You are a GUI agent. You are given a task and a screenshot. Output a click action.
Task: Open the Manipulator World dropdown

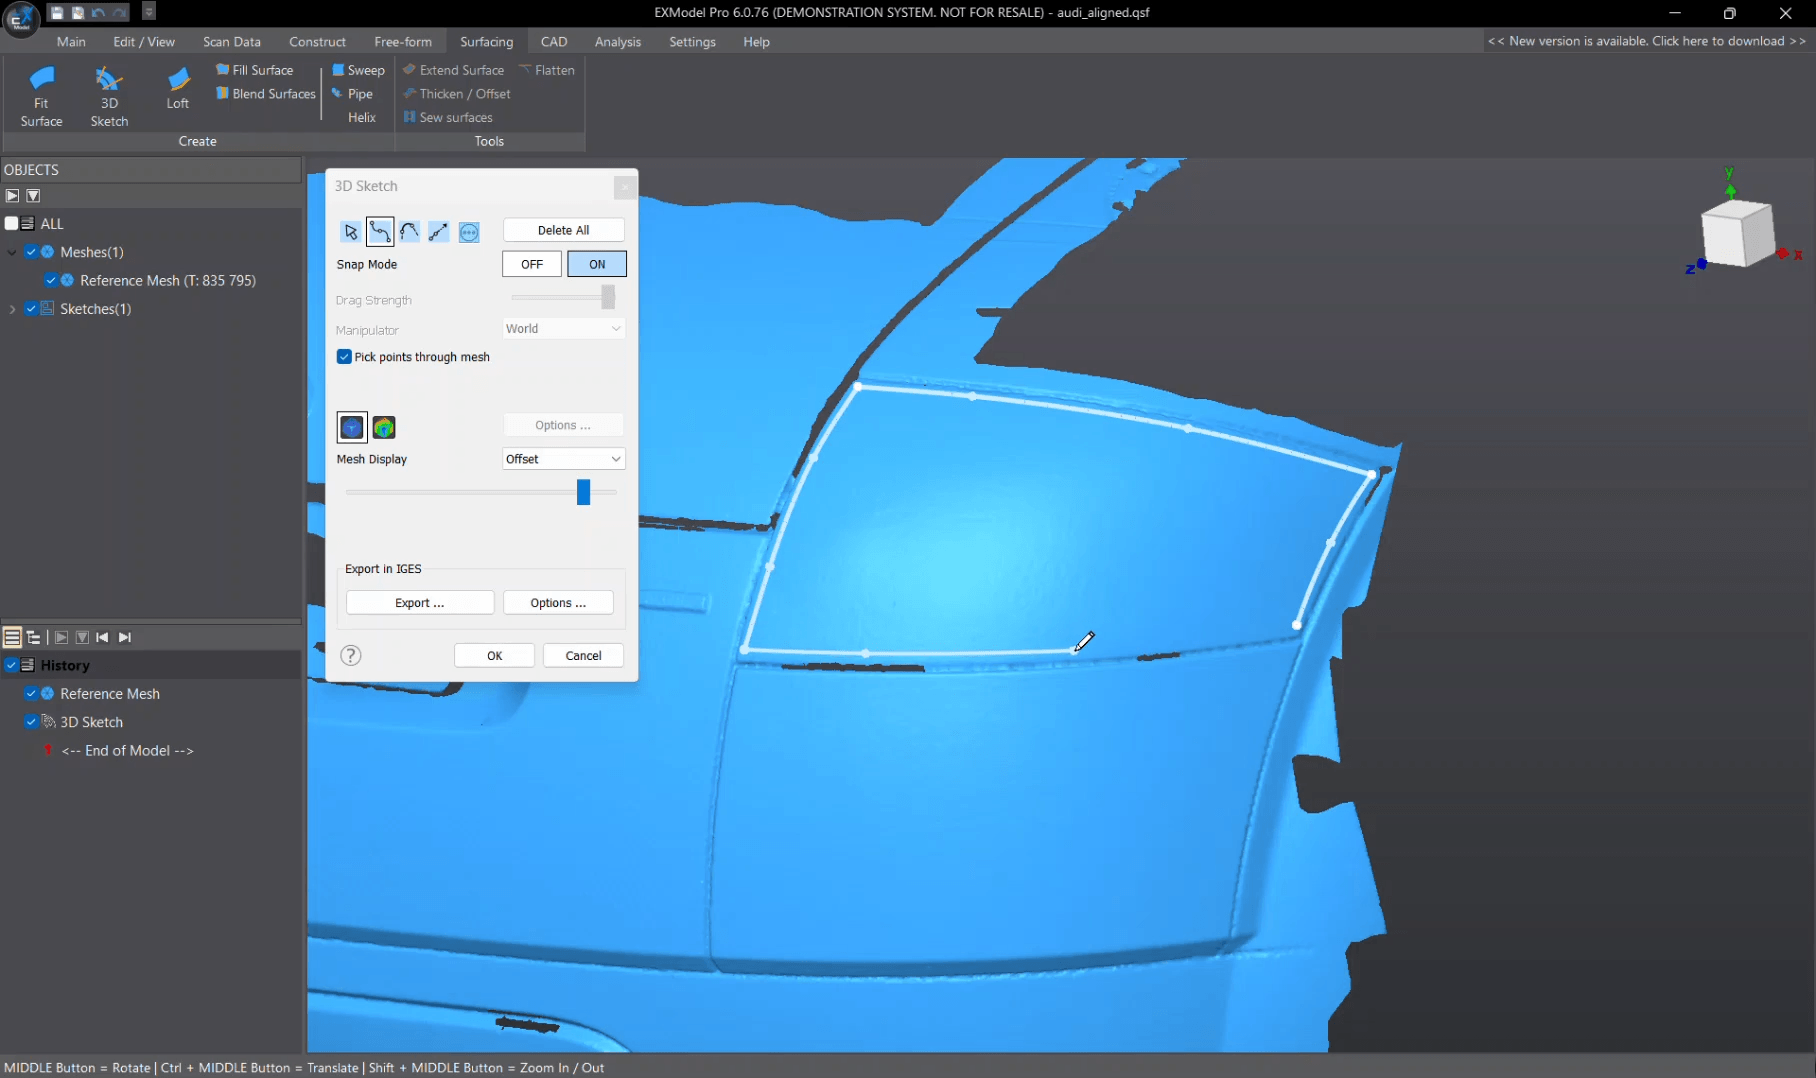pyautogui.click(x=563, y=328)
